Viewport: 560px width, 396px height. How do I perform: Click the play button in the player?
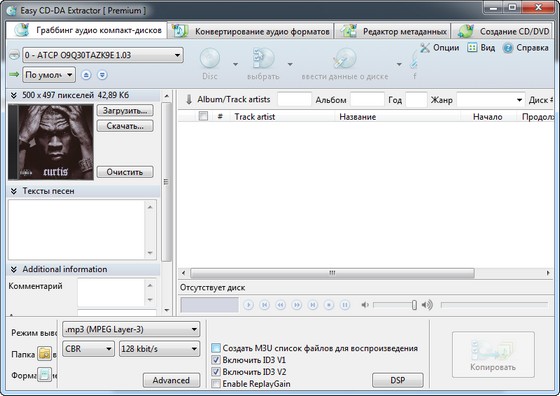click(248, 305)
